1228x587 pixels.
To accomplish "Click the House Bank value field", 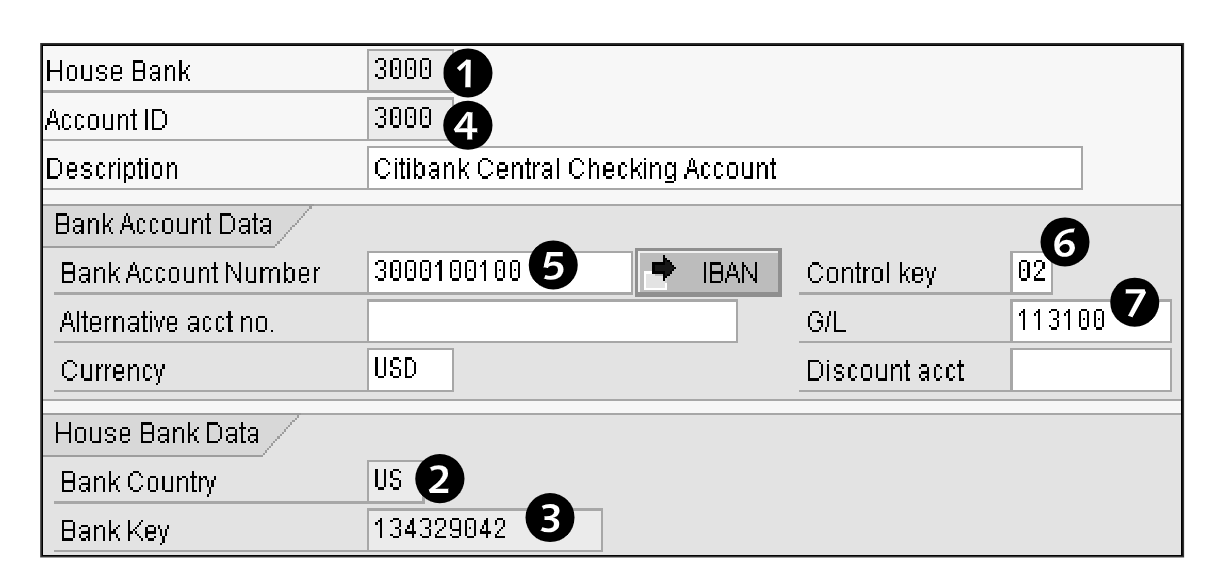I will [403, 72].
